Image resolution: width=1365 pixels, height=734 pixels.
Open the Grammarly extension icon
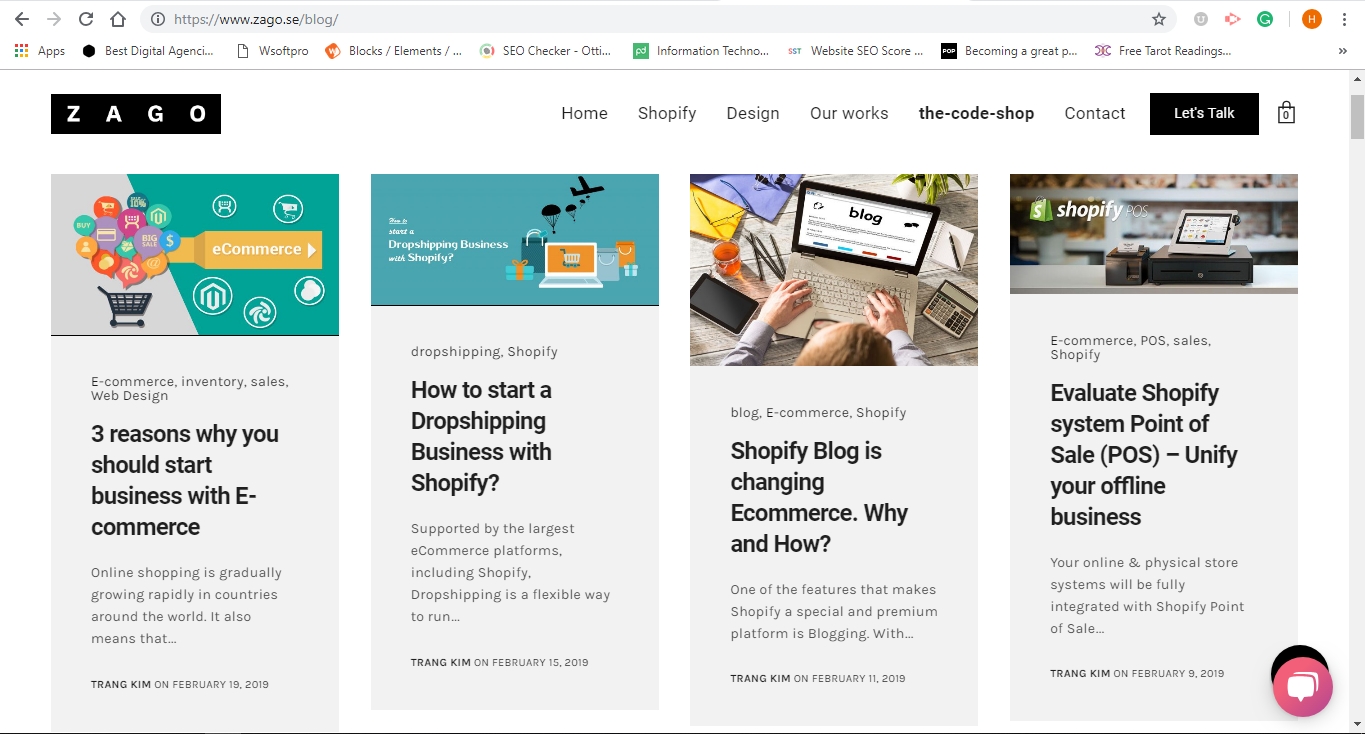(1265, 19)
